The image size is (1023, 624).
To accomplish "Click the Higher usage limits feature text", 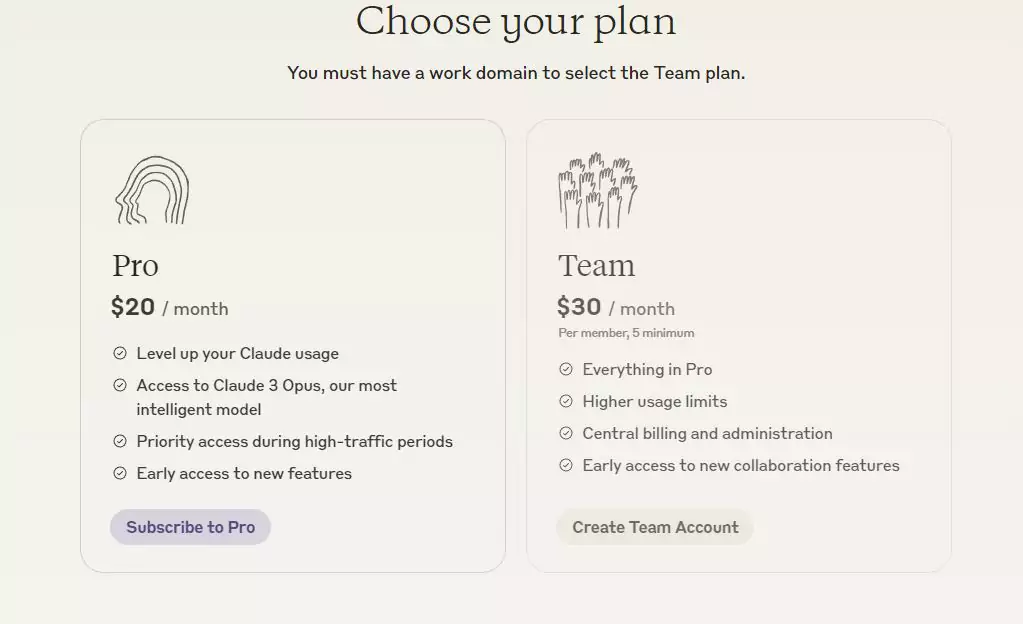I will click(654, 401).
